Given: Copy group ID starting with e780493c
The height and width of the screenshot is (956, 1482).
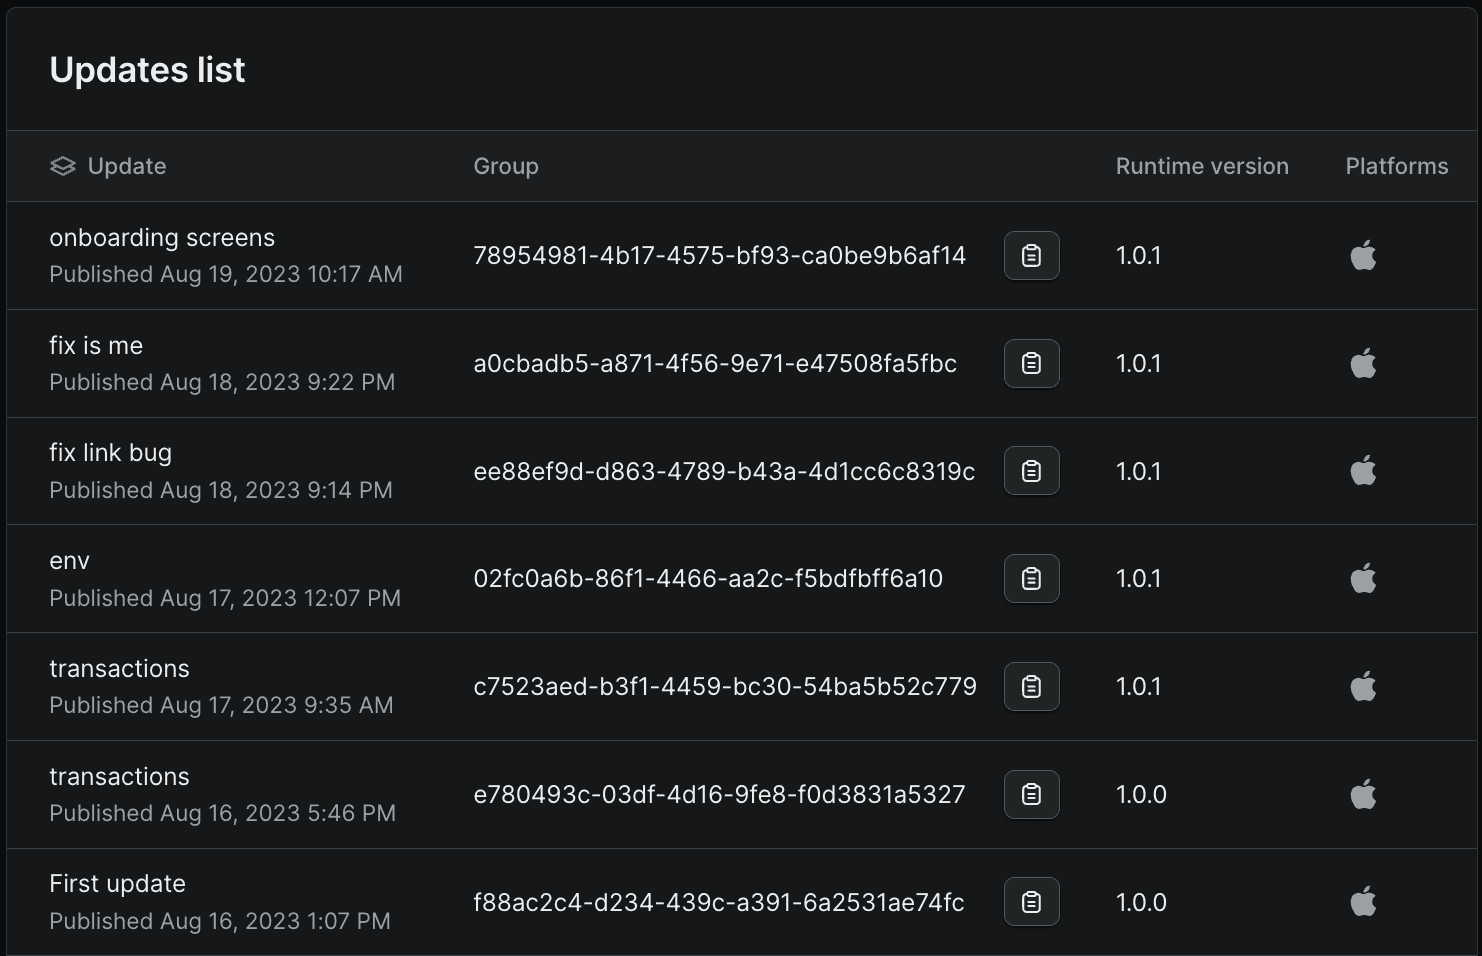Looking at the screenshot, I should pos(1031,795).
